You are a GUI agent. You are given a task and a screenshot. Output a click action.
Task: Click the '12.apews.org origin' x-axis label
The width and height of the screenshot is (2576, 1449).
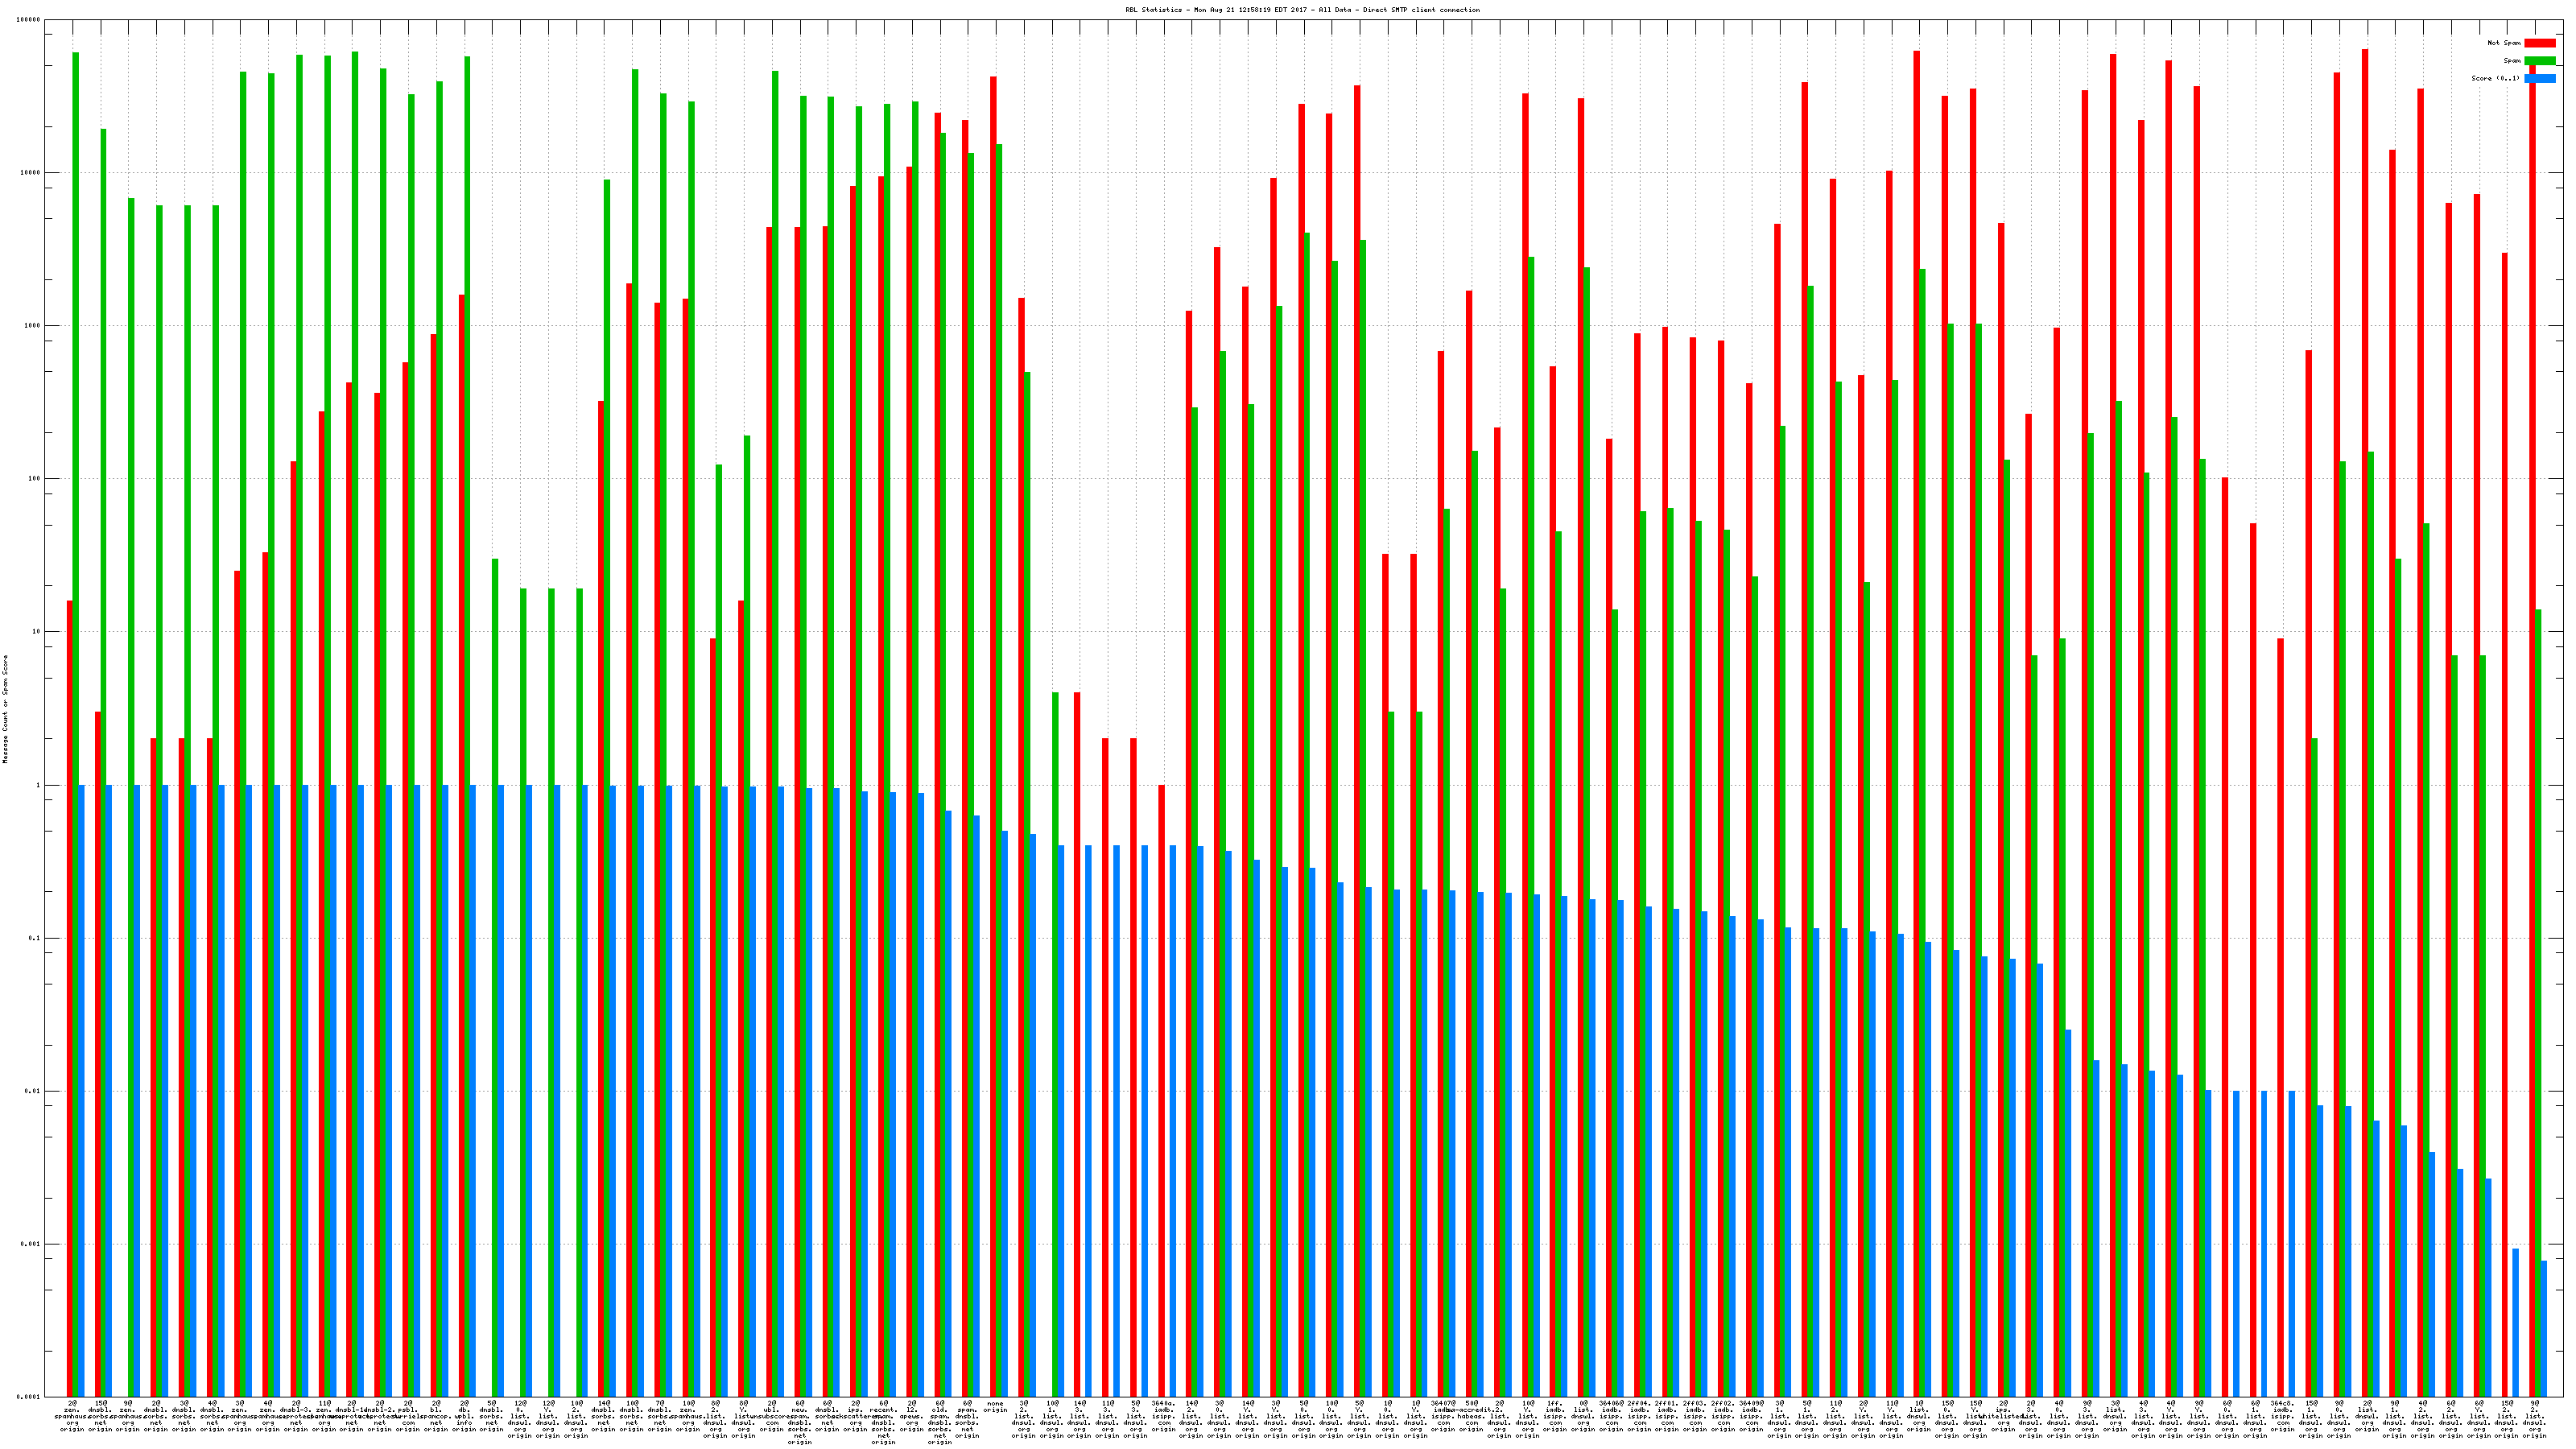[911, 1416]
